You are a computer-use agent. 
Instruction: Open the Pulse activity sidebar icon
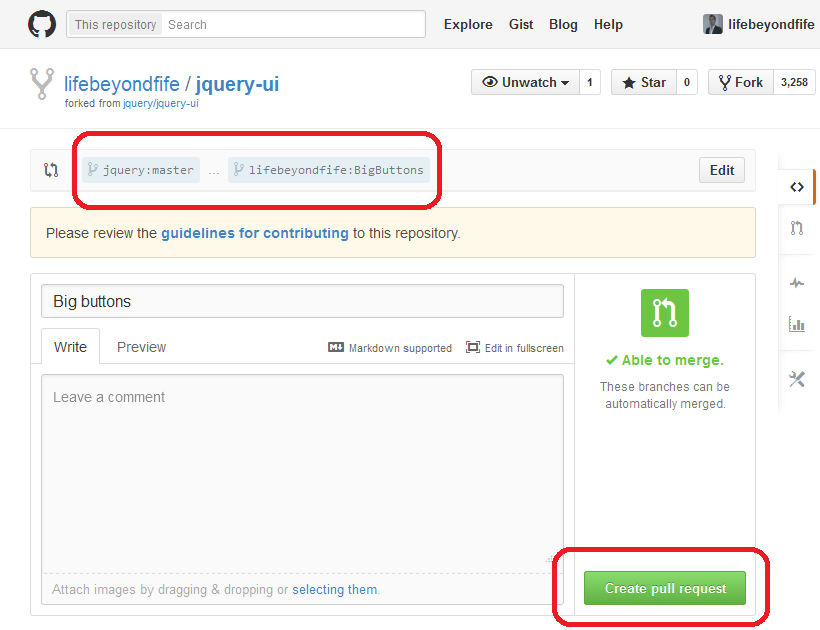pos(797,283)
